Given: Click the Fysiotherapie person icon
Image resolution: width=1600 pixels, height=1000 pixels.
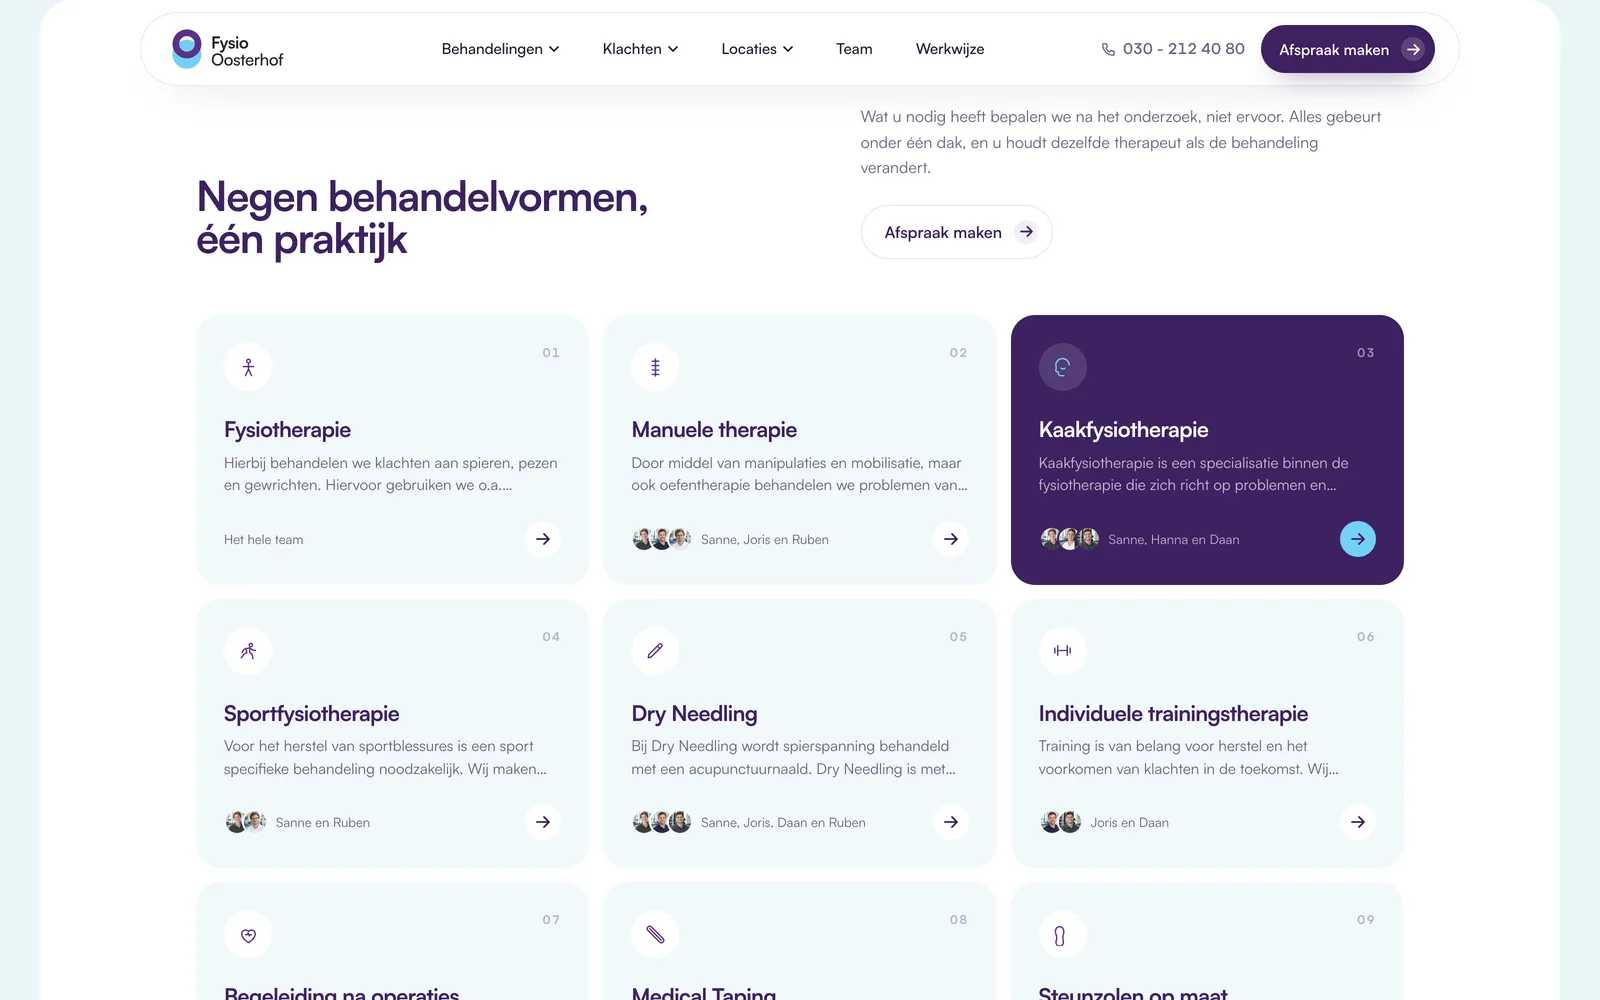Looking at the screenshot, I should coord(248,367).
